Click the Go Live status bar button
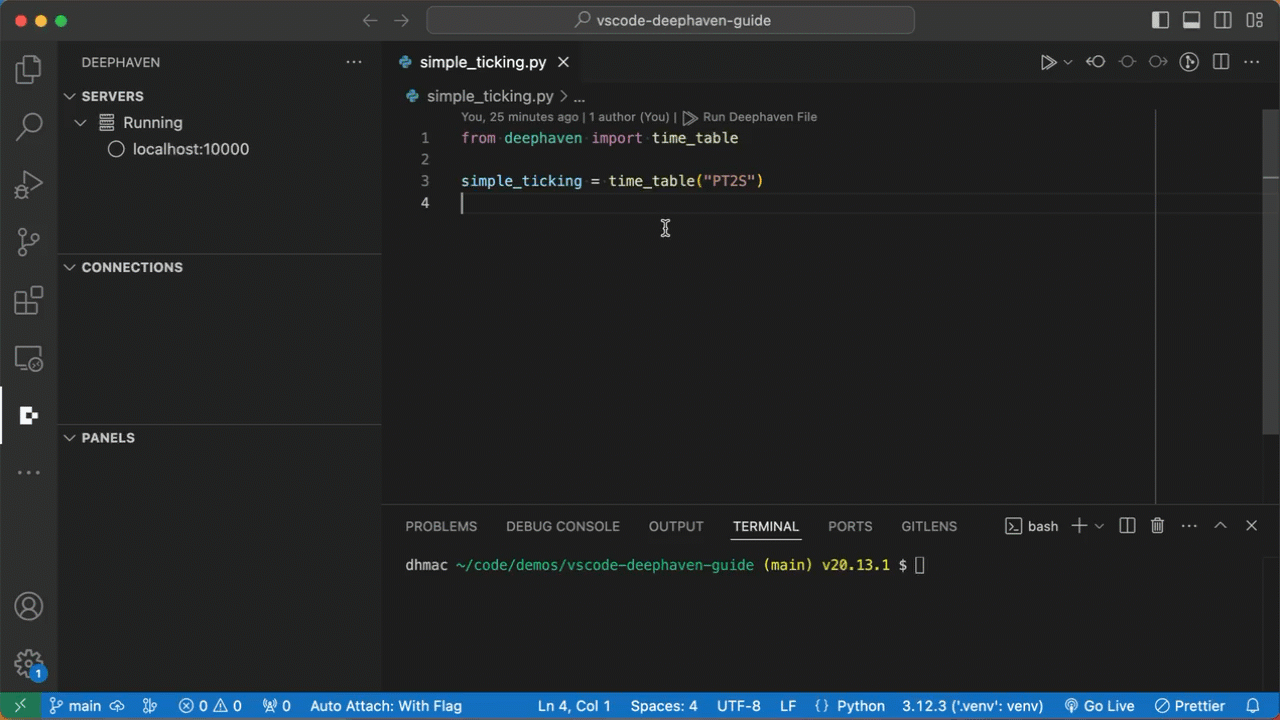 coord(1099,706)
